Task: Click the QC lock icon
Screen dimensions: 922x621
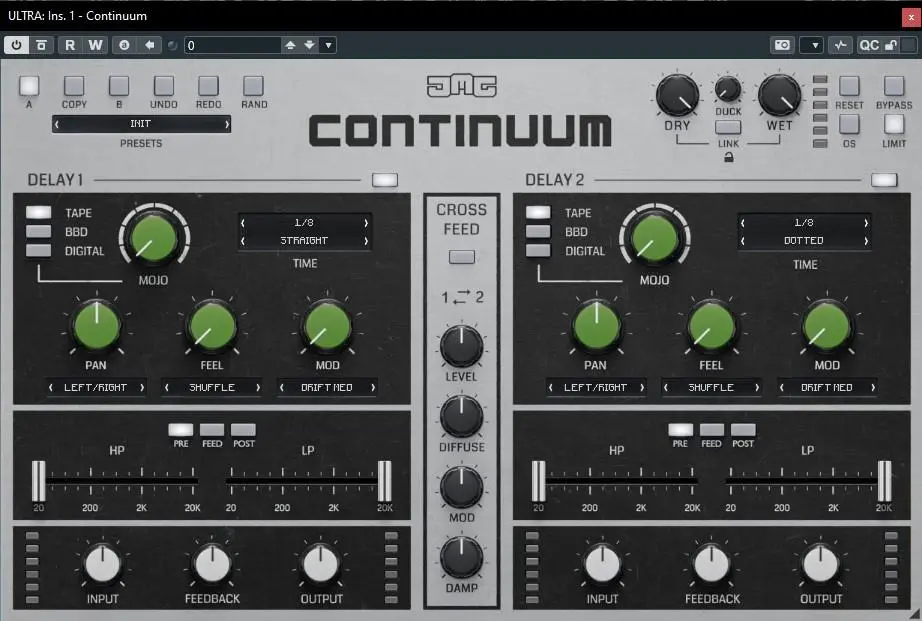Action: tap(890, 45)
